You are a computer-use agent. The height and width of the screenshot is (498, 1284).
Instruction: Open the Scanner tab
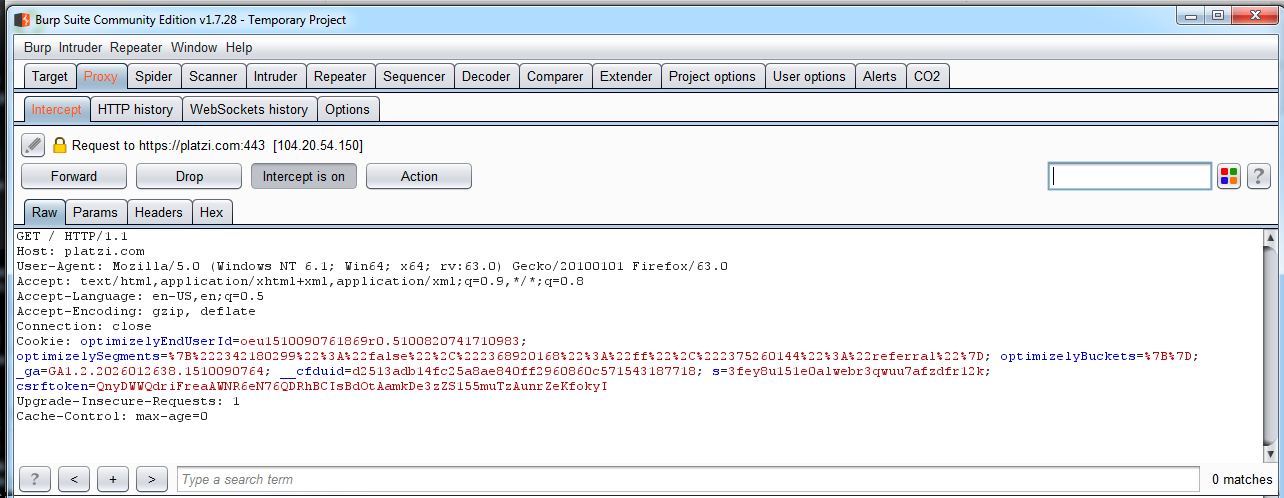point(213,76)
